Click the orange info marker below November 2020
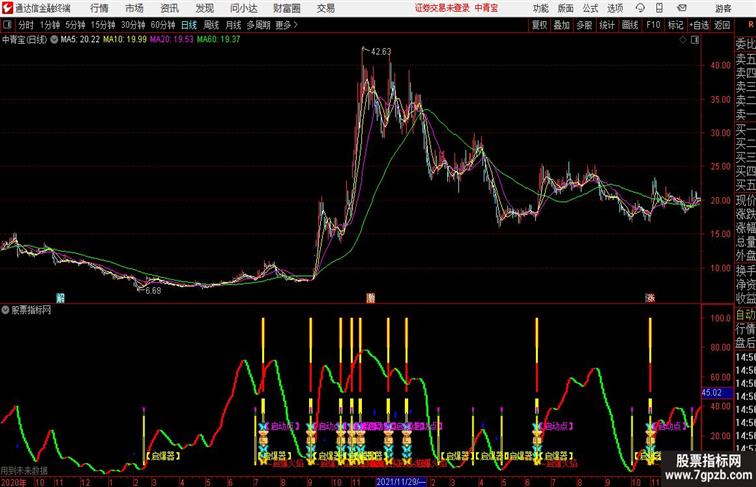 coord(370,298)
